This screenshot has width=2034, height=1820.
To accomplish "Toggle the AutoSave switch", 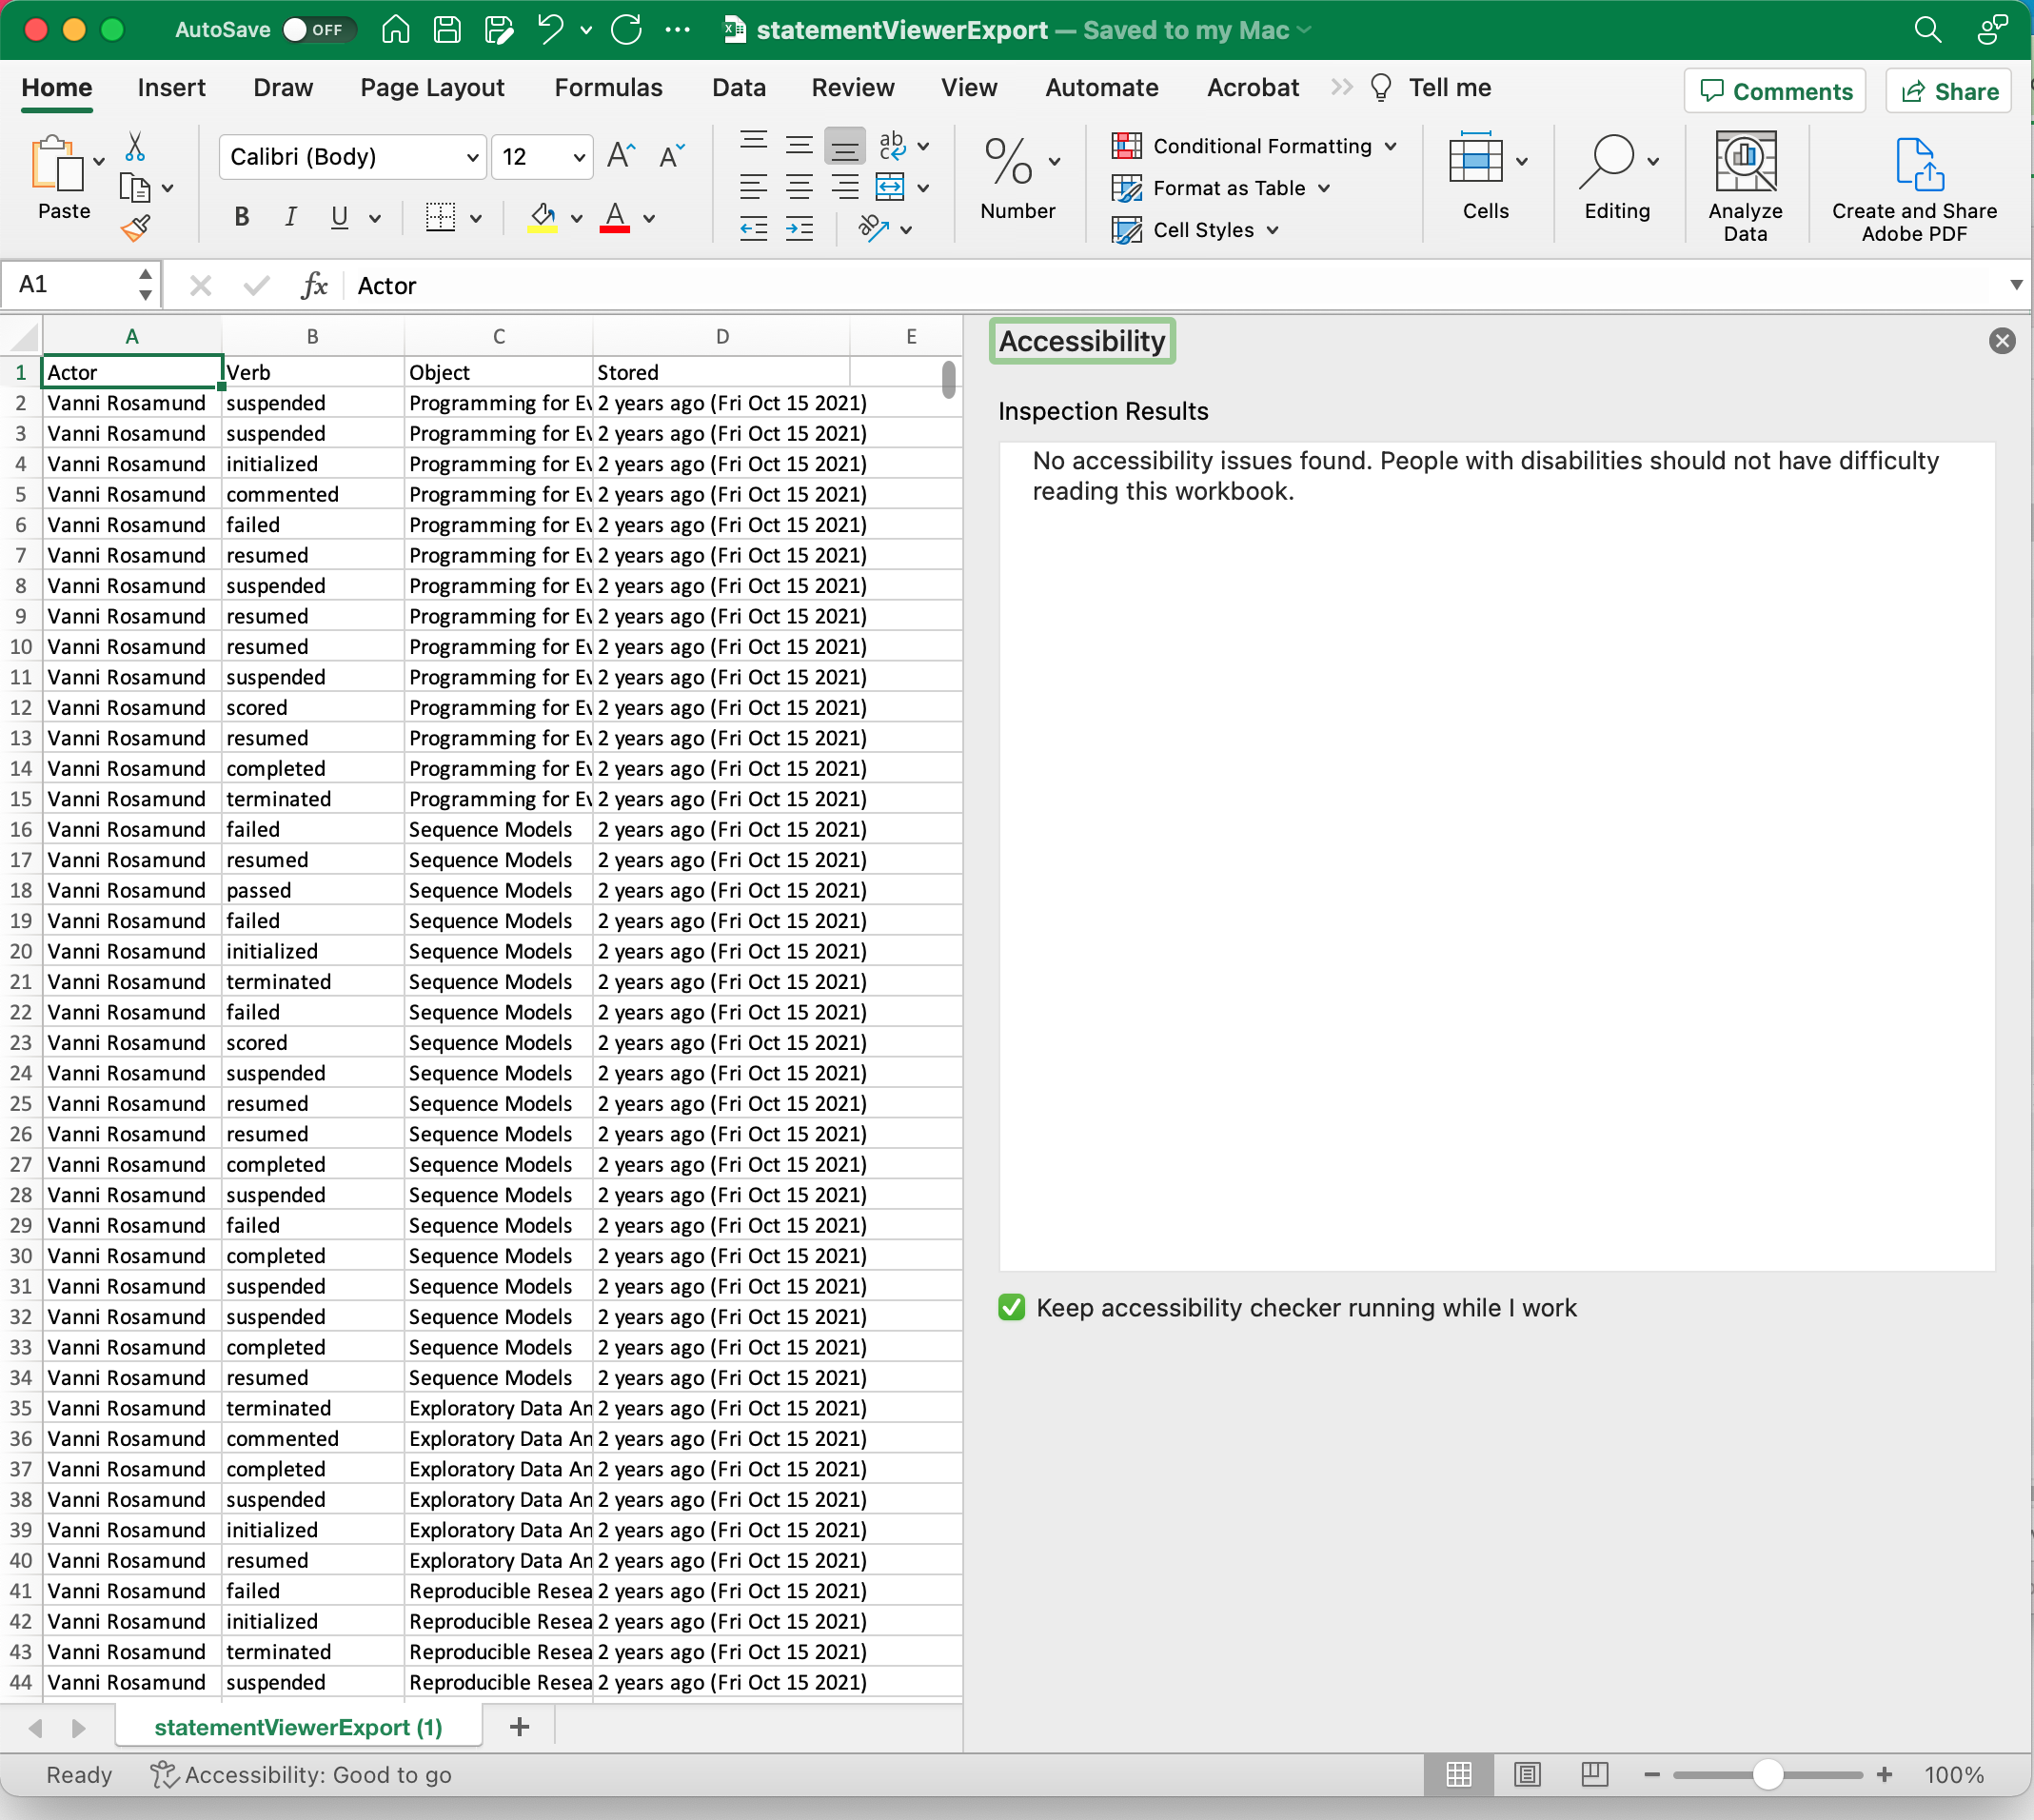I will [x=317, y=30].
